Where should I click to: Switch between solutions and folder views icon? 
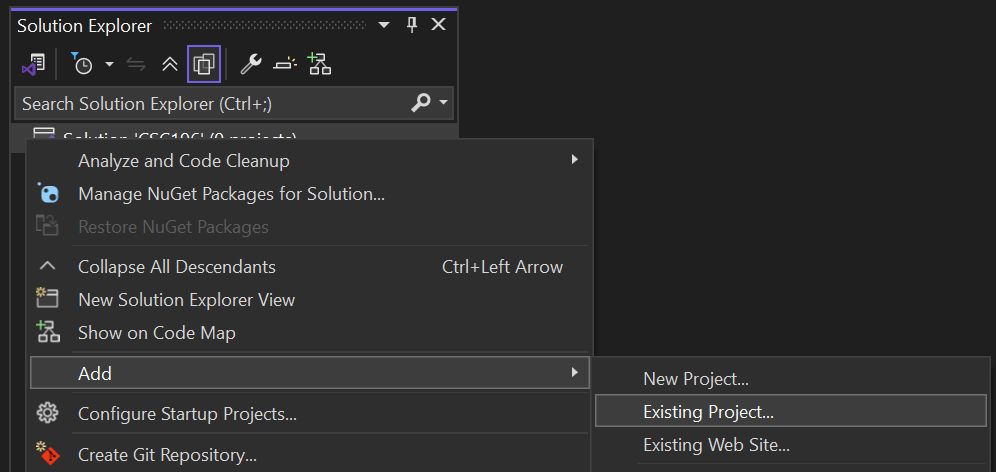coord(34,64)
